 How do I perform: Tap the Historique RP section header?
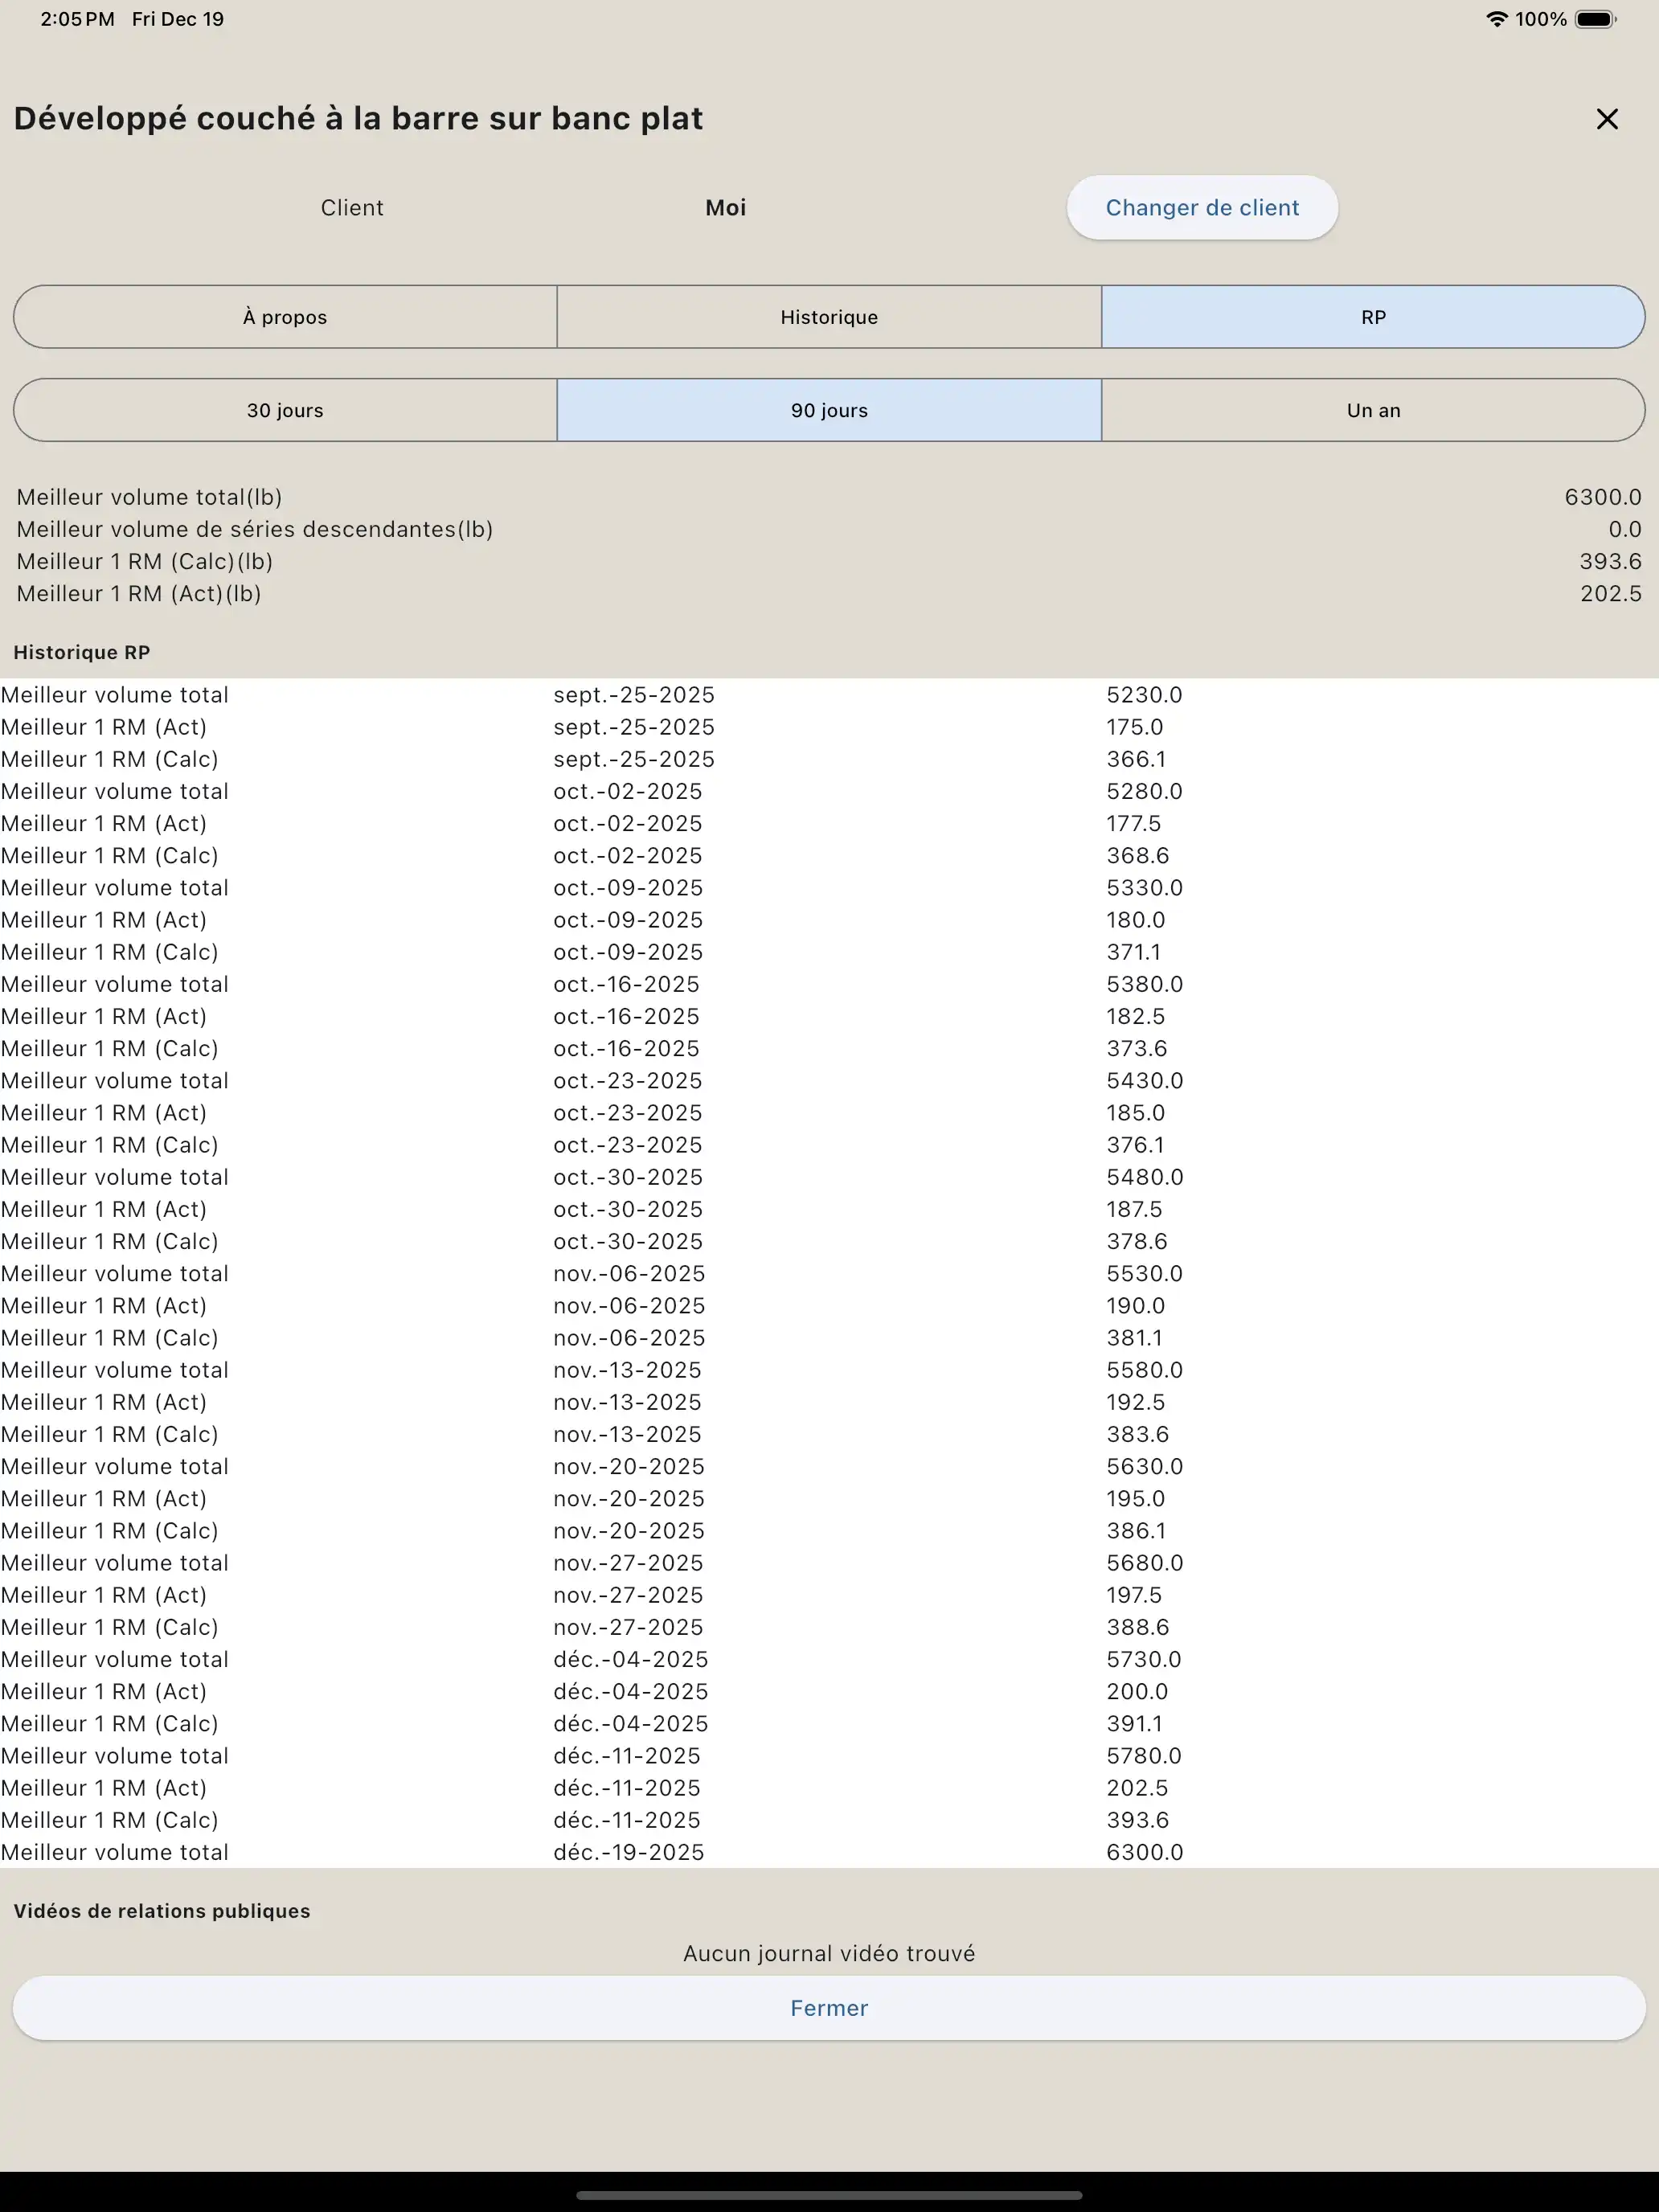[x=82, y=652]
